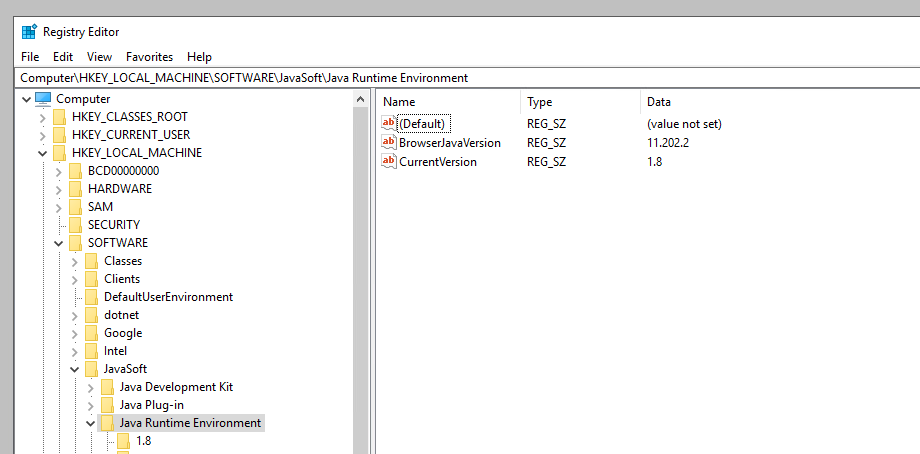Click the Google key folder icon
This screenshot has width=920, height=454.
92,333
